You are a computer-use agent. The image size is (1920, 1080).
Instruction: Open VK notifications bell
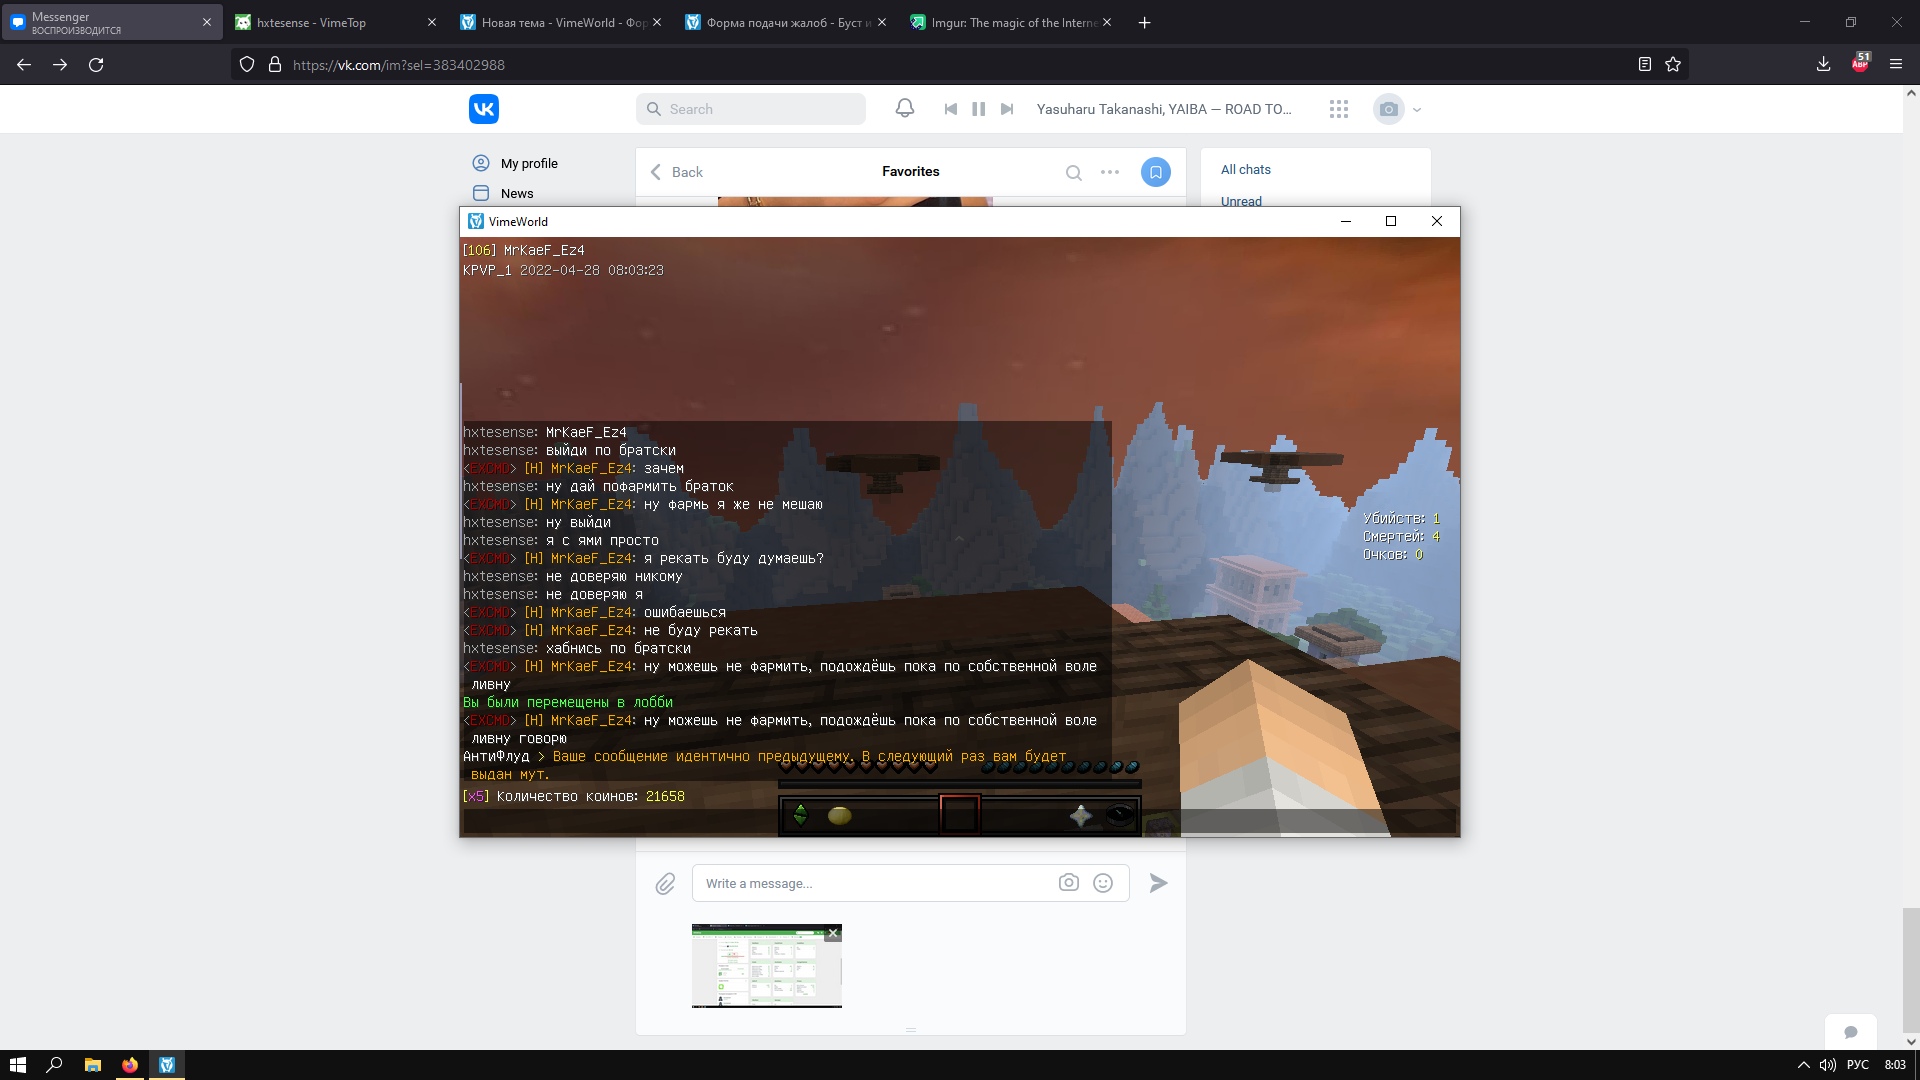pos(904,108)
